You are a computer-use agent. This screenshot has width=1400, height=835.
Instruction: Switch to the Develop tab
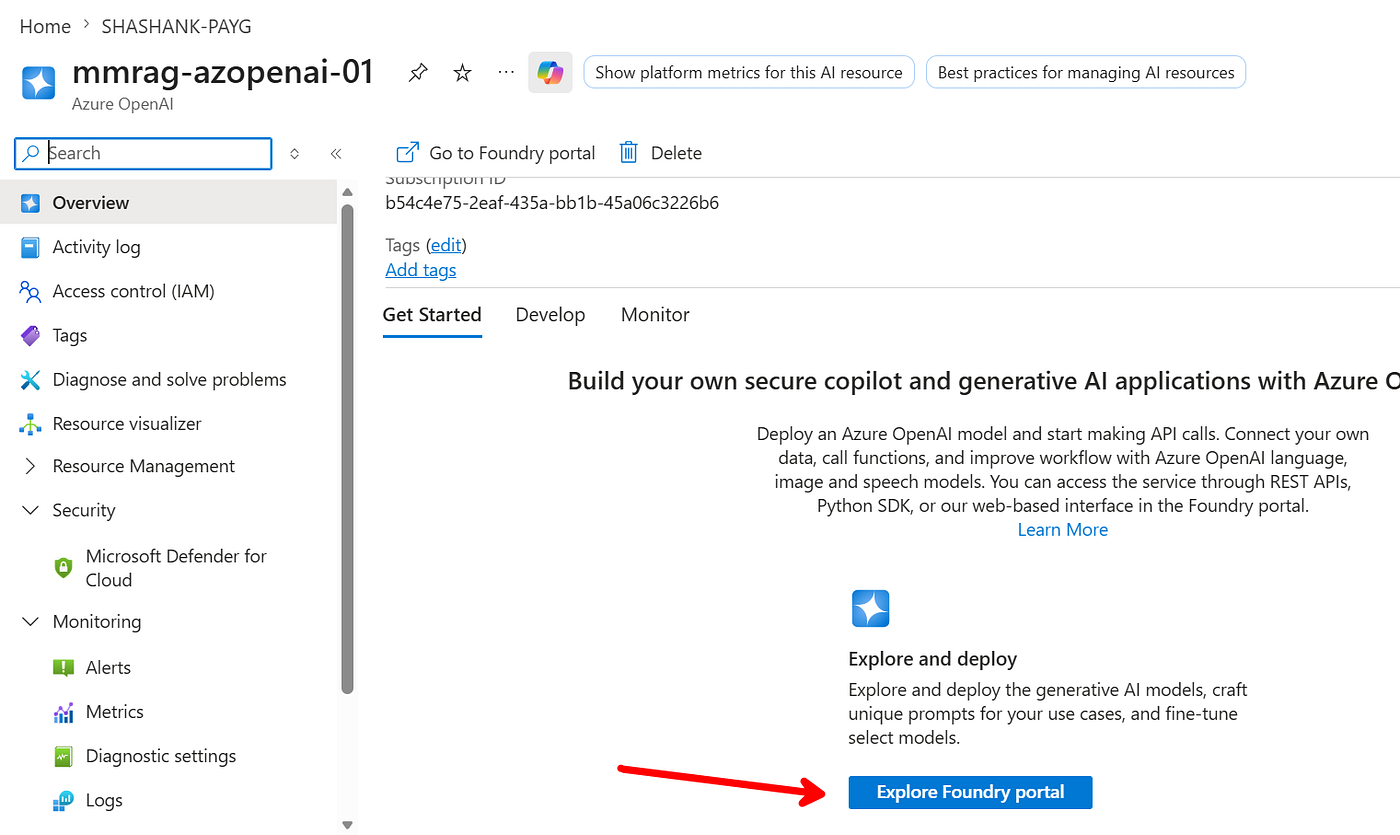(x=550, y=315)
